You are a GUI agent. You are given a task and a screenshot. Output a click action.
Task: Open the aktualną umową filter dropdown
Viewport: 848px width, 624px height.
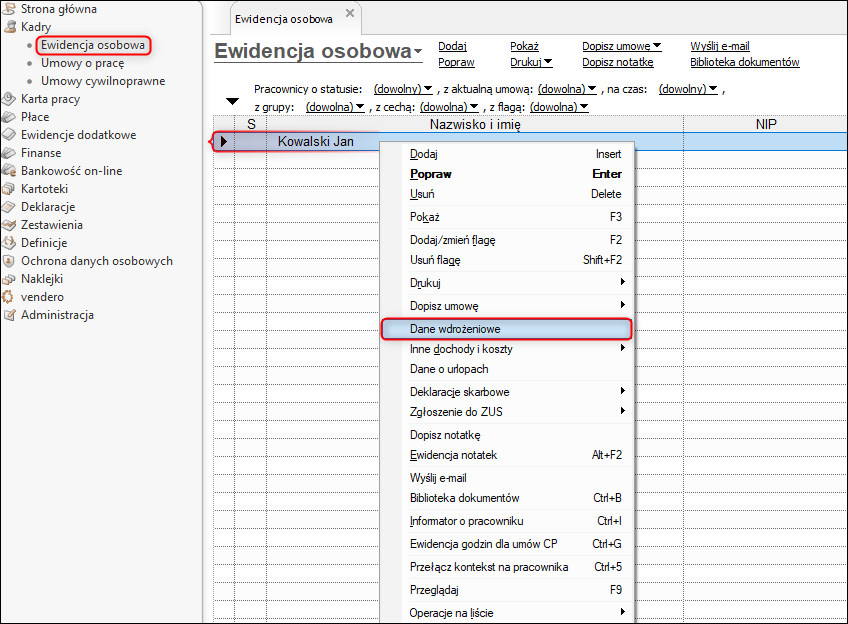(567, 89)
